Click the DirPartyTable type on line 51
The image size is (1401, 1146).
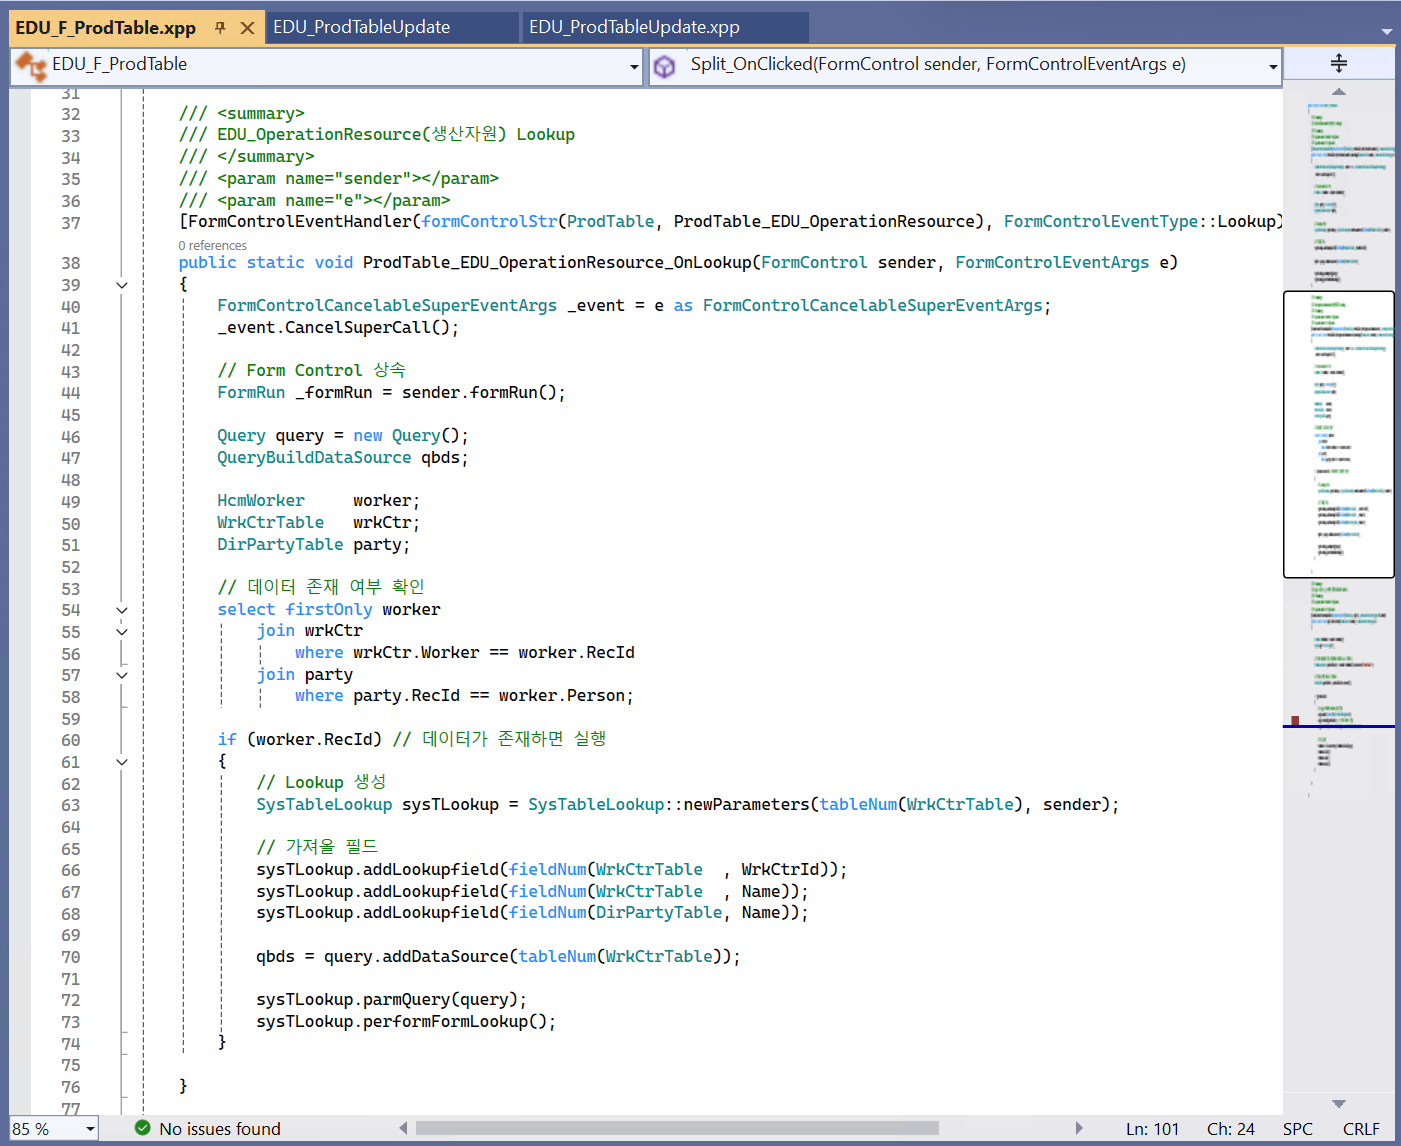coord(280,545)
